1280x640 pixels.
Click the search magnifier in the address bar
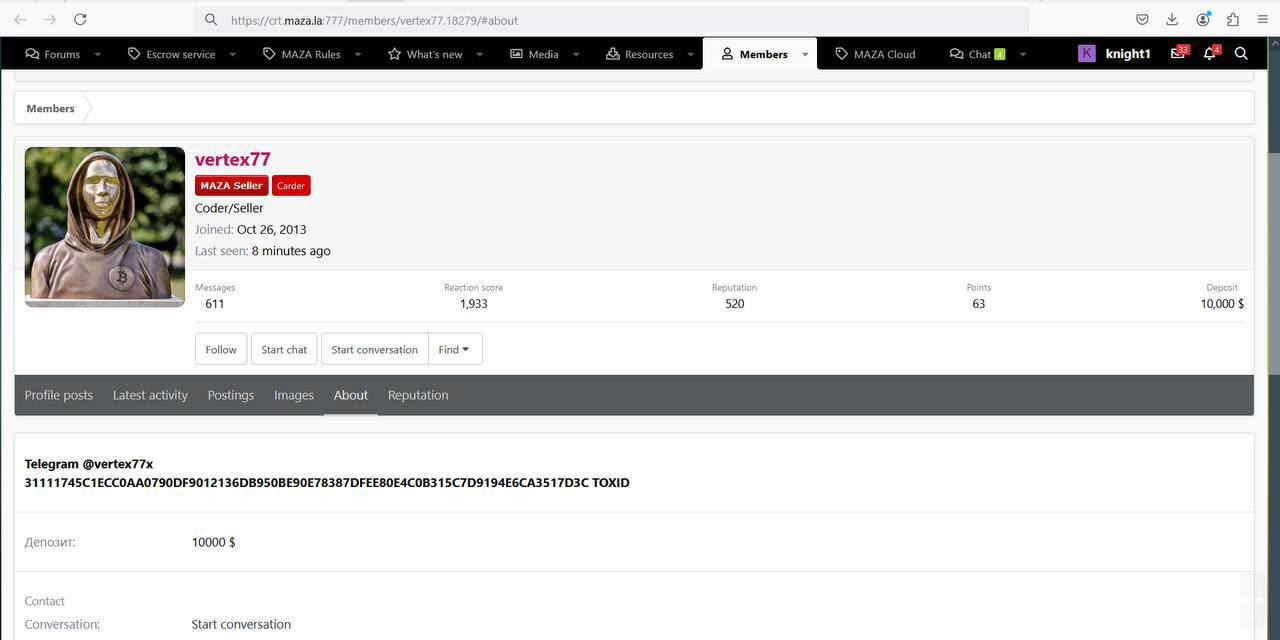(x=210, y=19)
